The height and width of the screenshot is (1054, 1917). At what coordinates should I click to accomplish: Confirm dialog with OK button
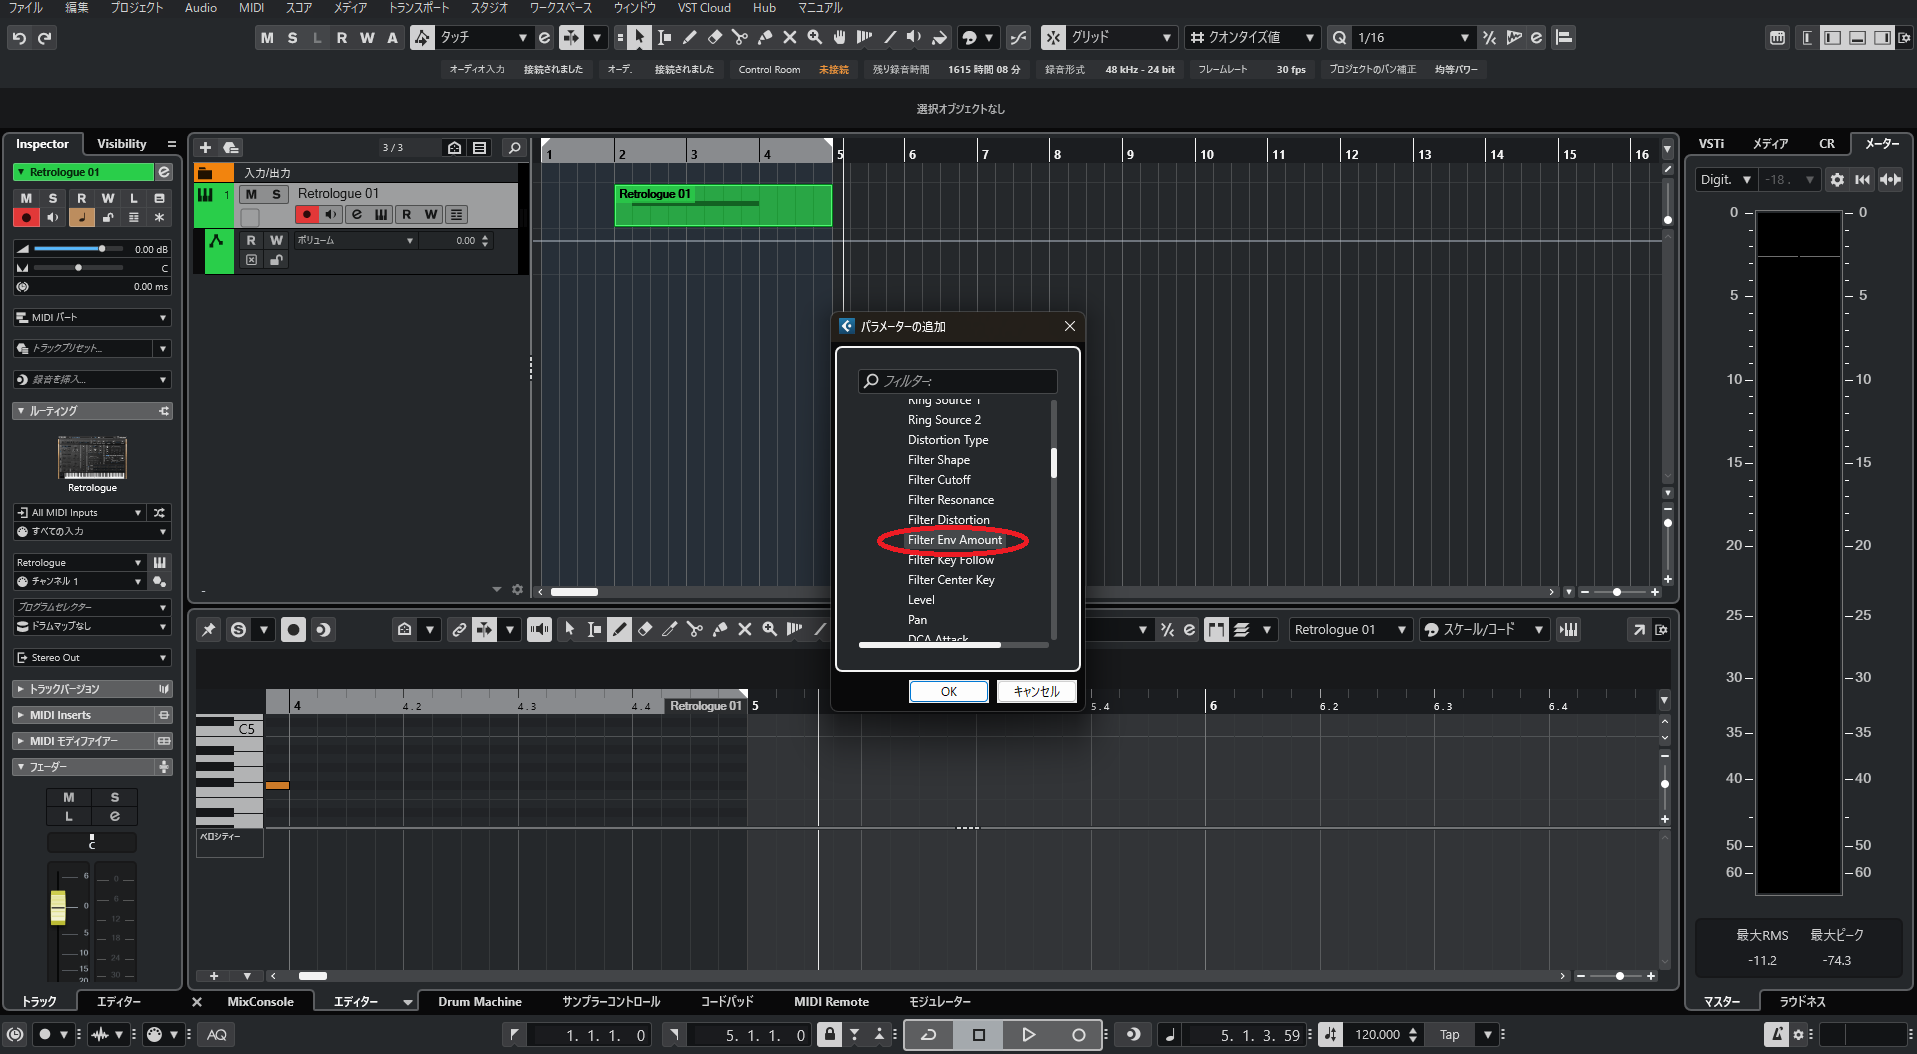(949, 692)
